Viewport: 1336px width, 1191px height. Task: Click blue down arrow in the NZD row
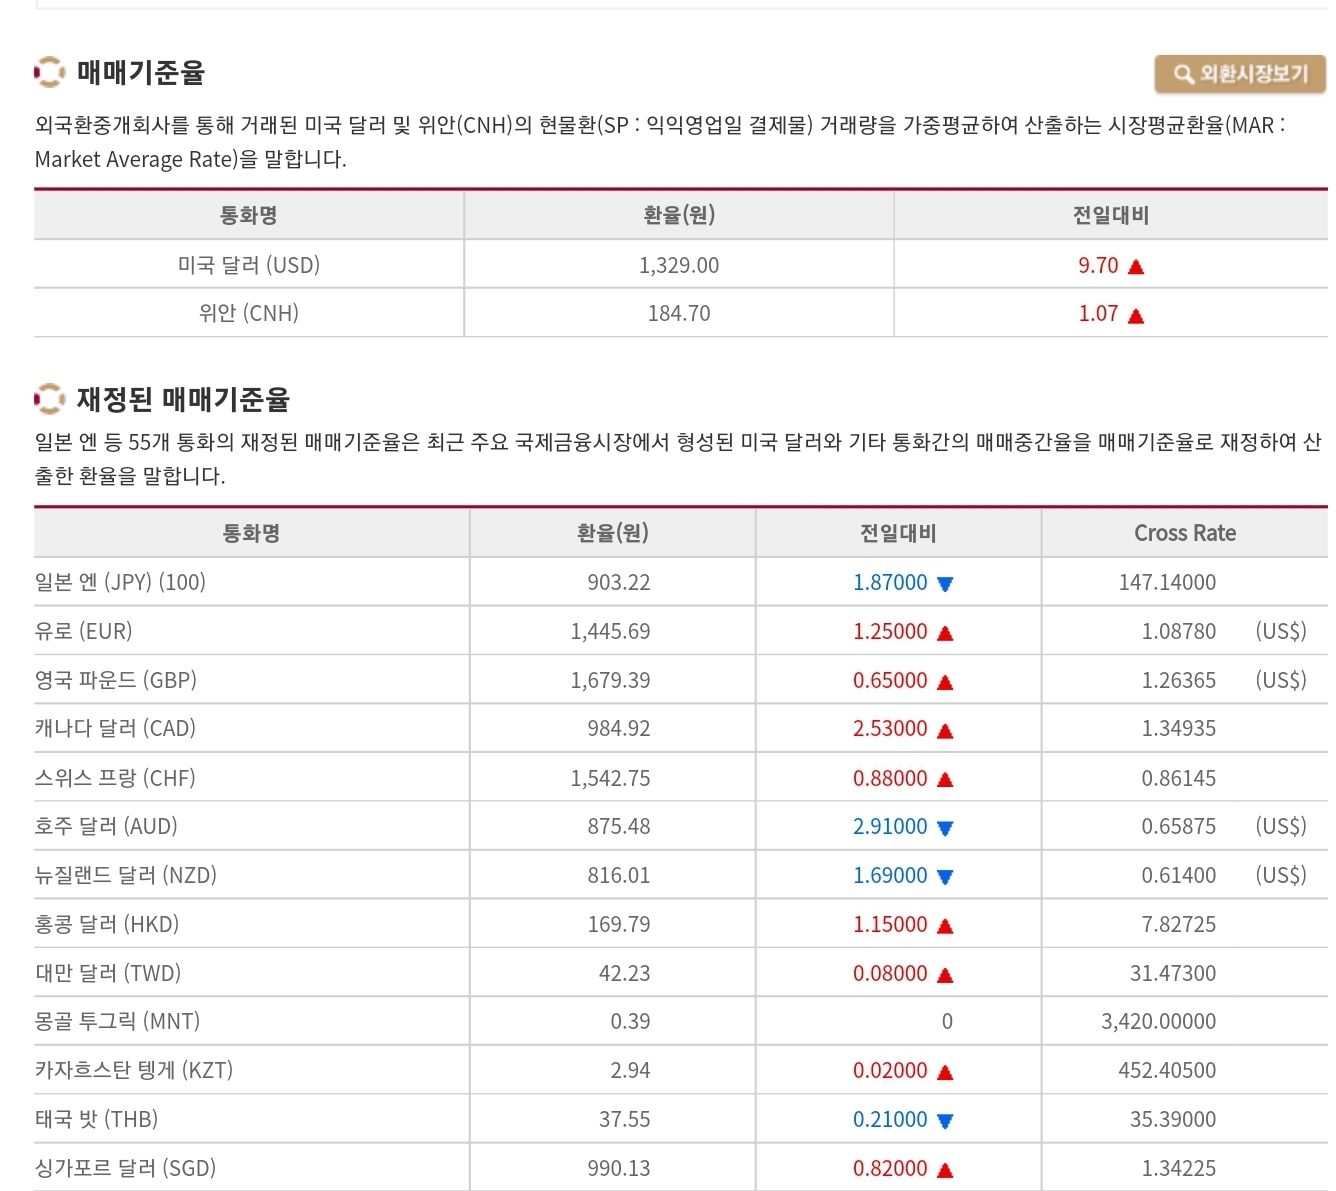tap(945, 877)
